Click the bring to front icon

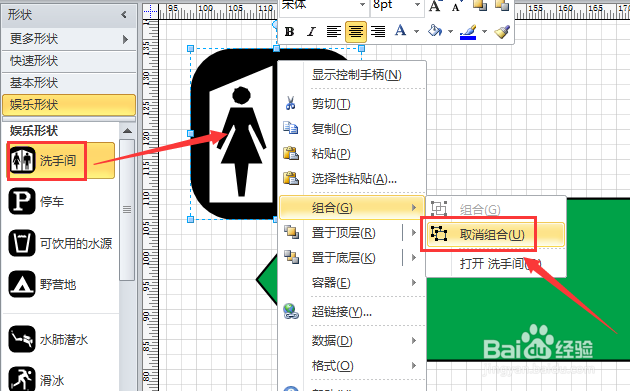click(x=291, y=232)
